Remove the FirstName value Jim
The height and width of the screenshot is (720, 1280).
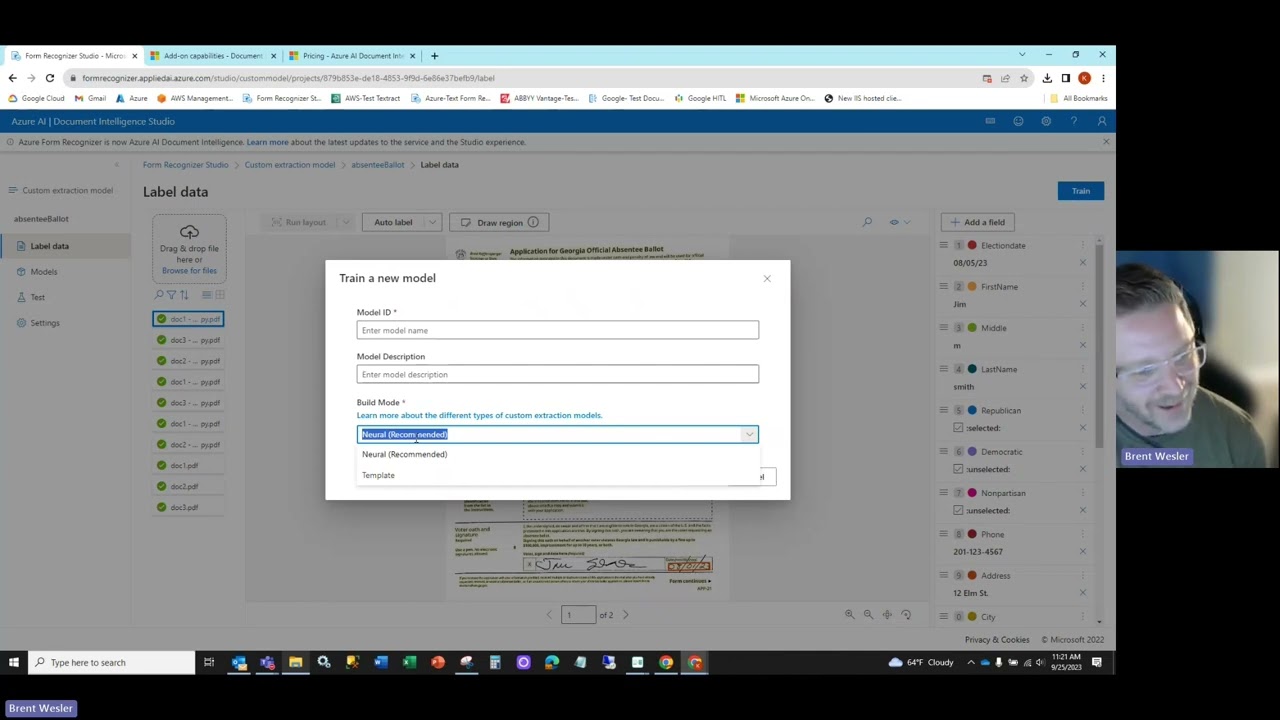point(1082,304)
